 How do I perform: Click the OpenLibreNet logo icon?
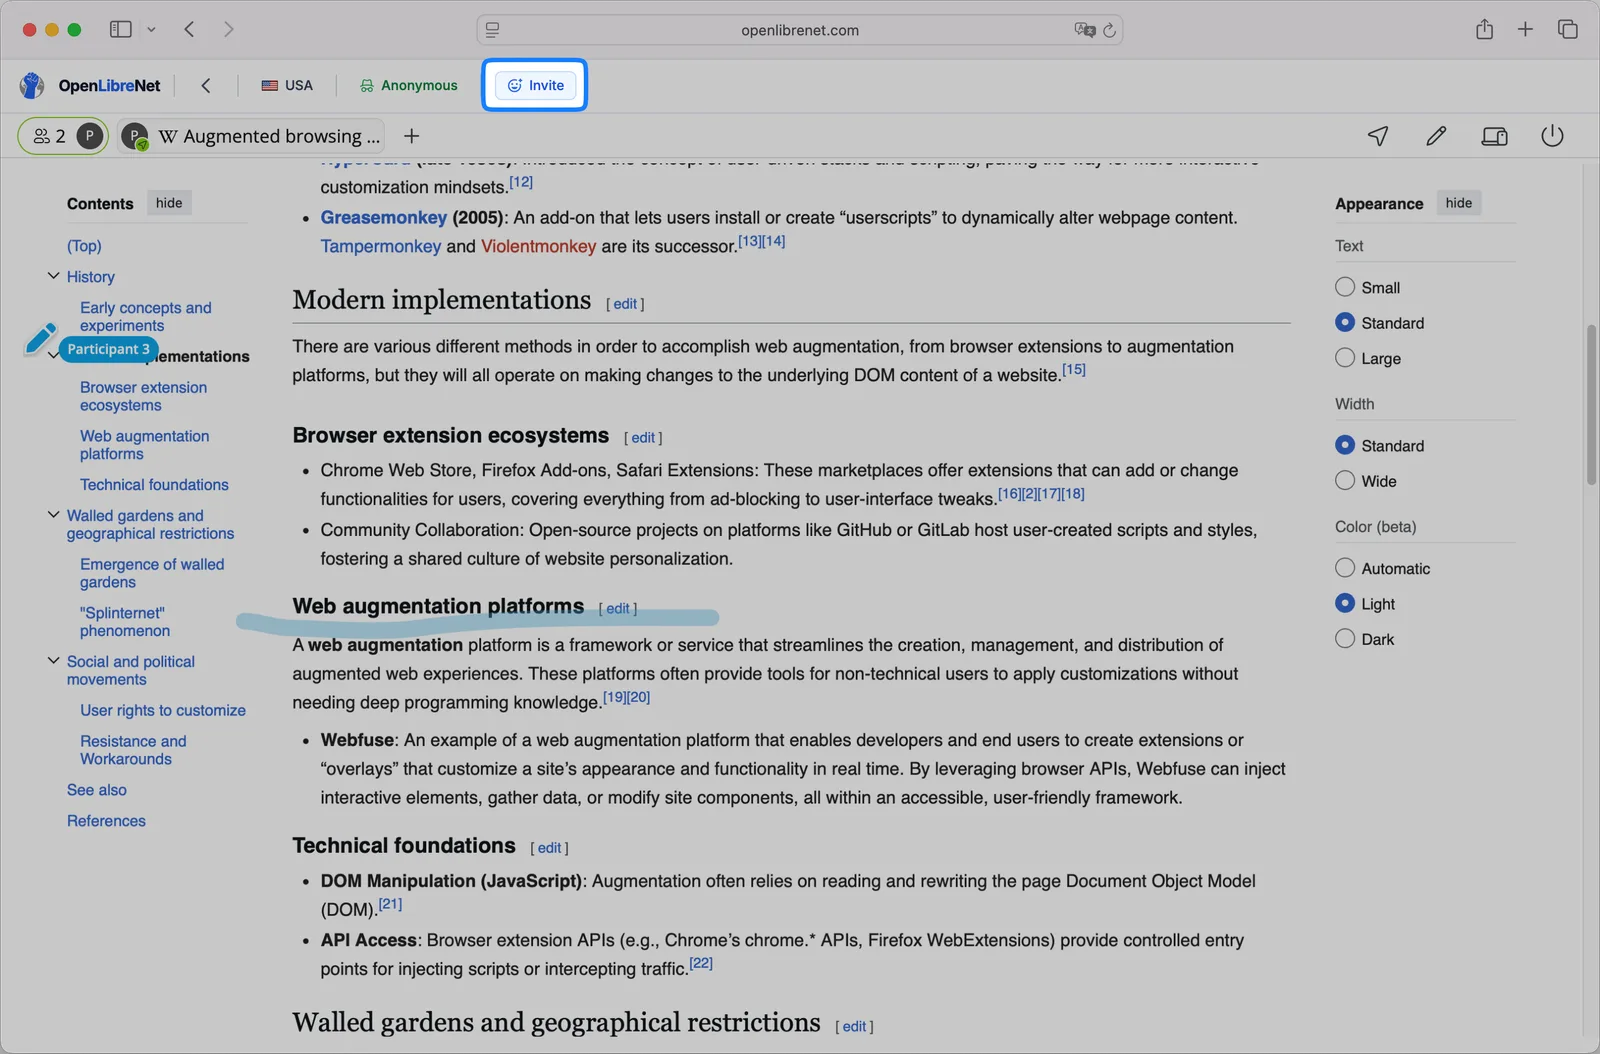pyautogui.click(x=32, y=85)
